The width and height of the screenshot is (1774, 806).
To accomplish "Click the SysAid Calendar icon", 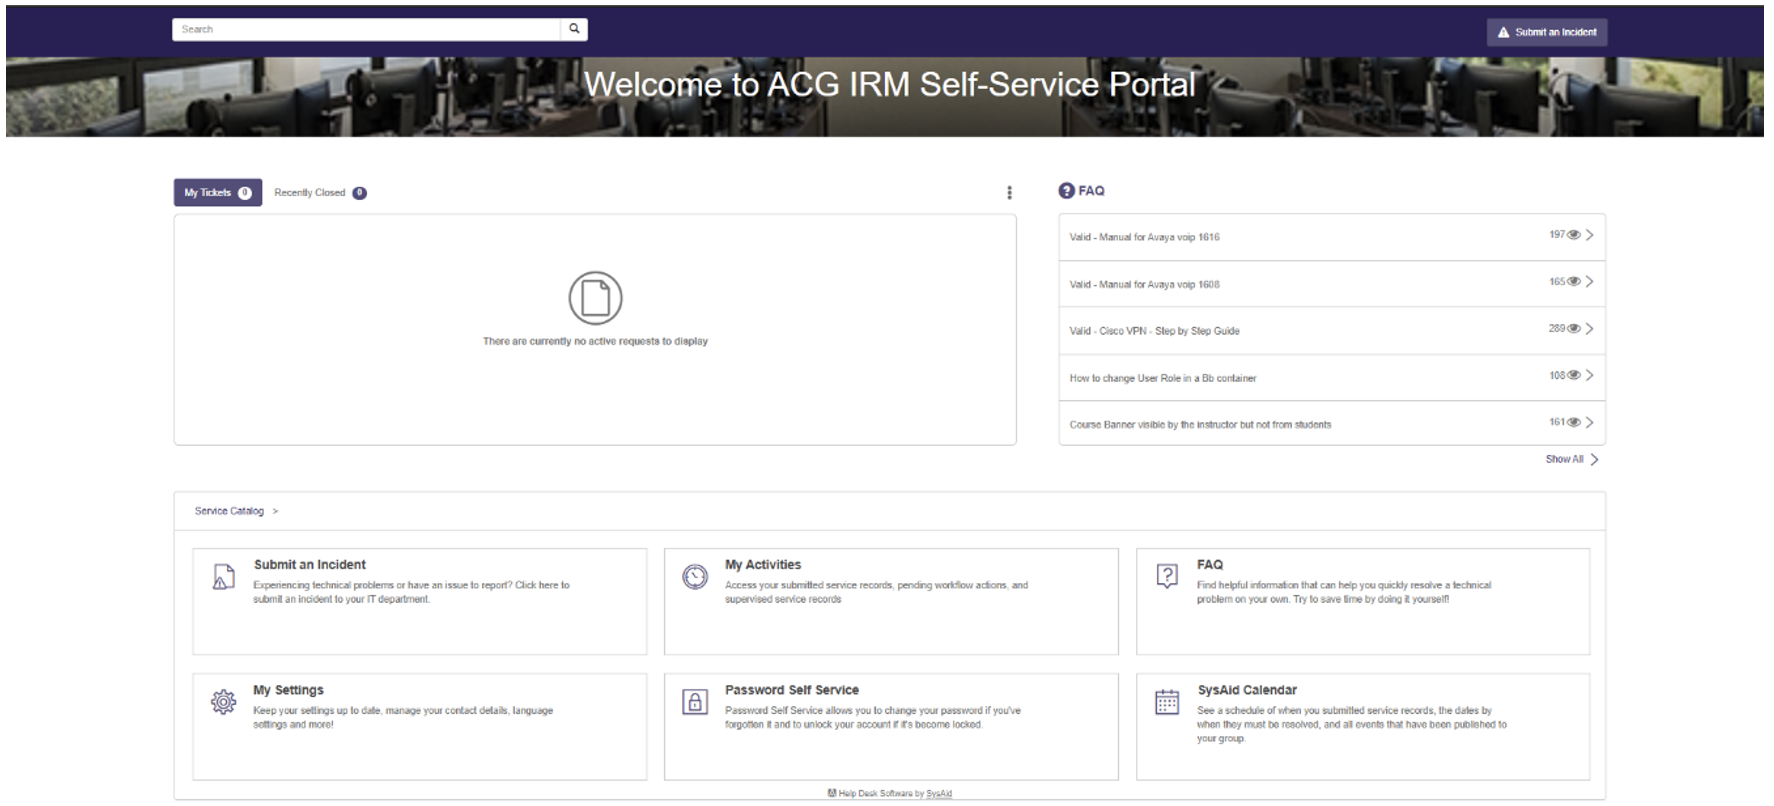I will tap(1167, 702).
